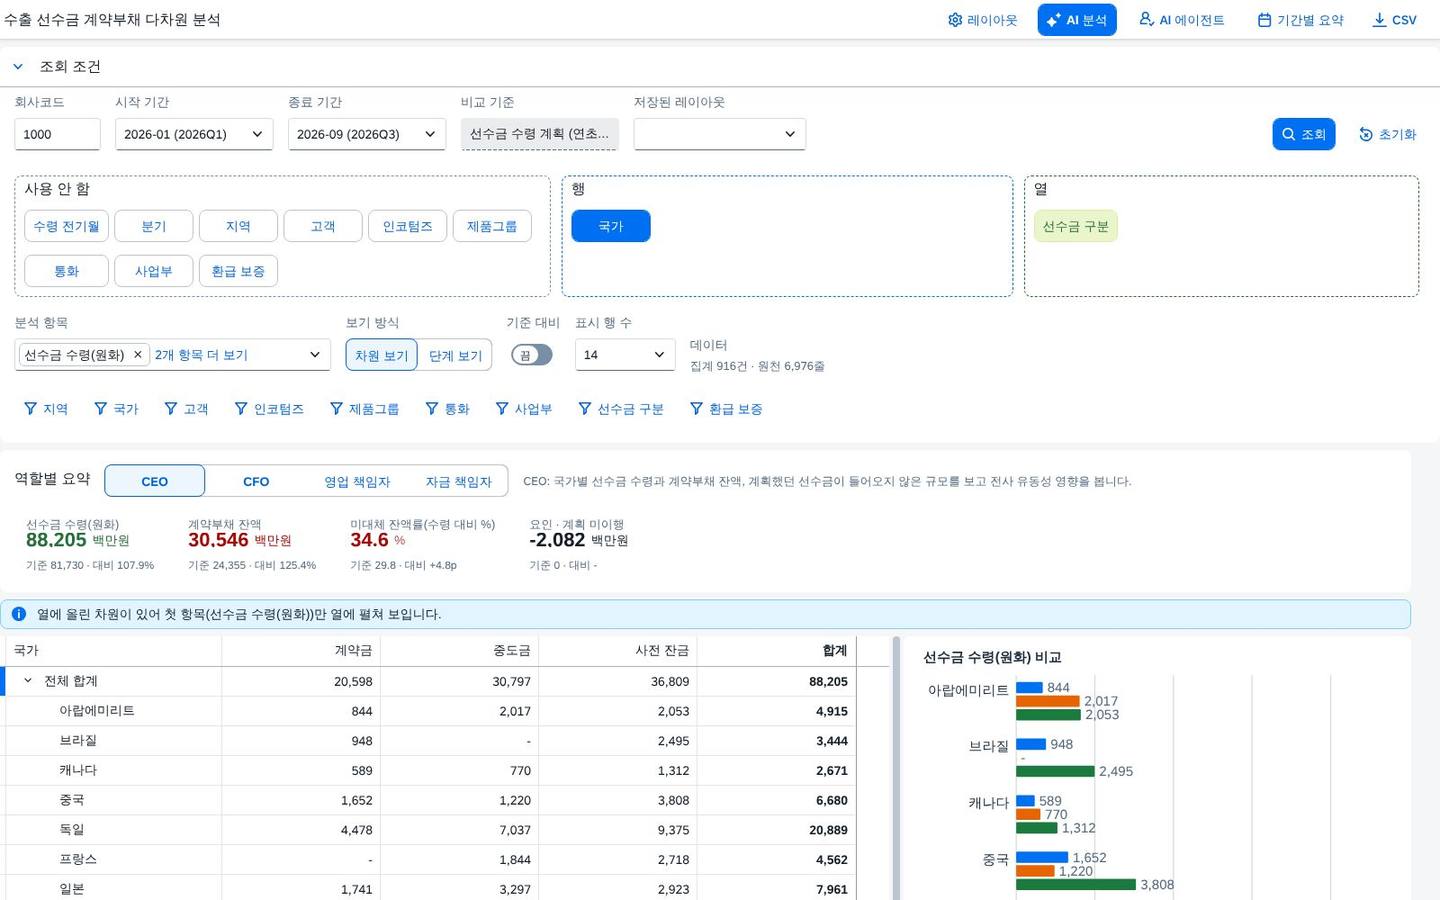
Task: Open the 제품그룹 filter
Action: (365, 409)
